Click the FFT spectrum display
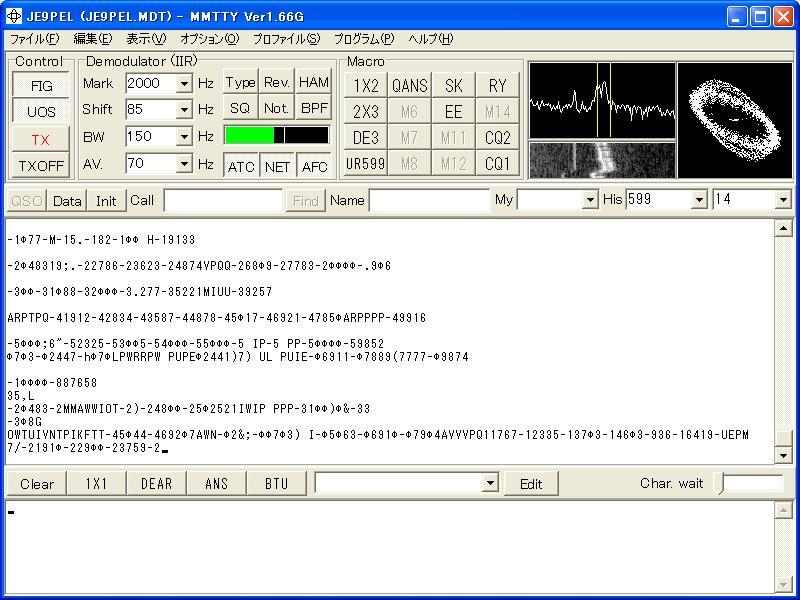 coord(602,100)
